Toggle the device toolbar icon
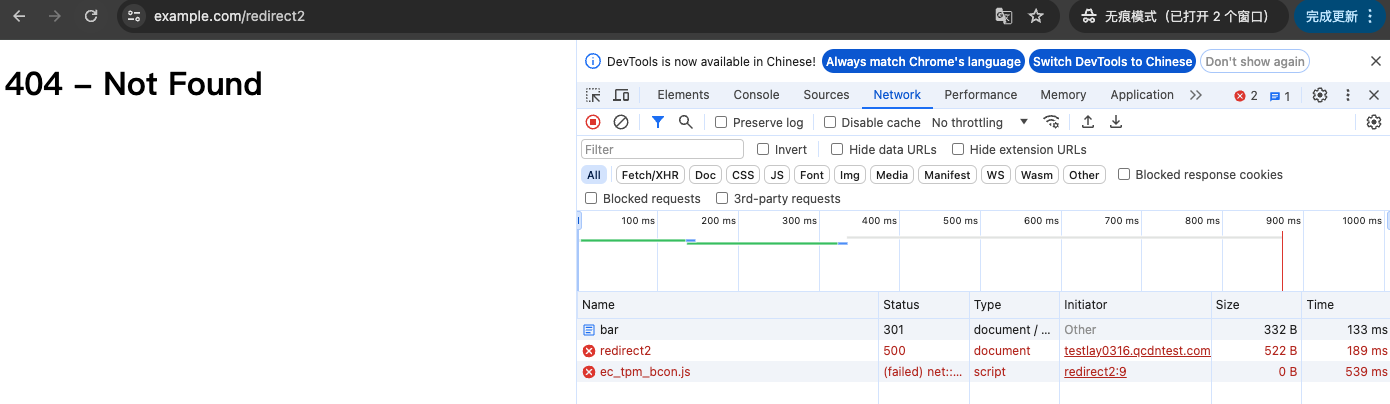 [x=621, y=95]
